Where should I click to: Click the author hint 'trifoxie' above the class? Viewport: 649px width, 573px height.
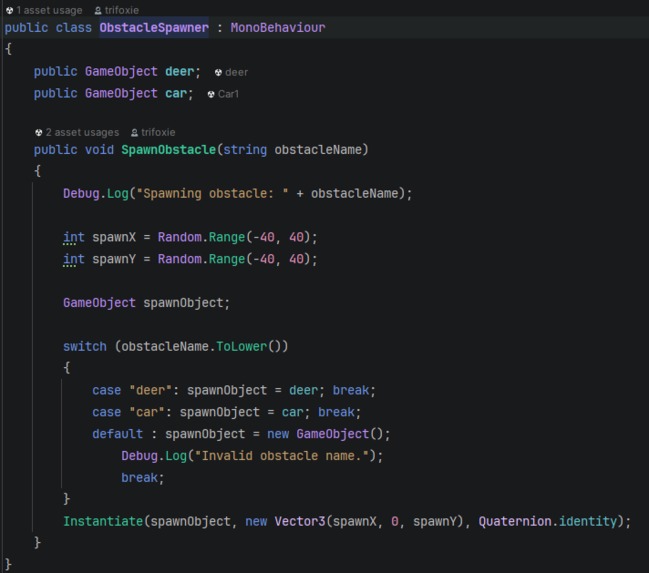click(x=121, y=10)
